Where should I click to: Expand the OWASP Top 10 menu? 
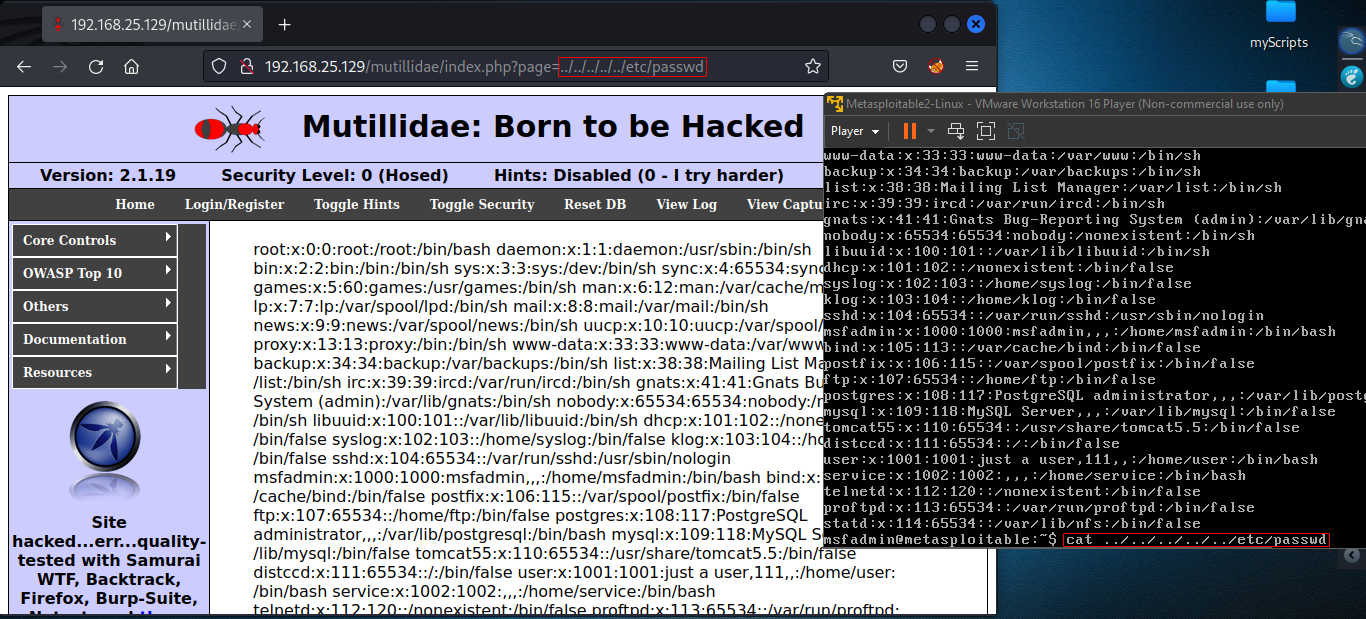95,273
